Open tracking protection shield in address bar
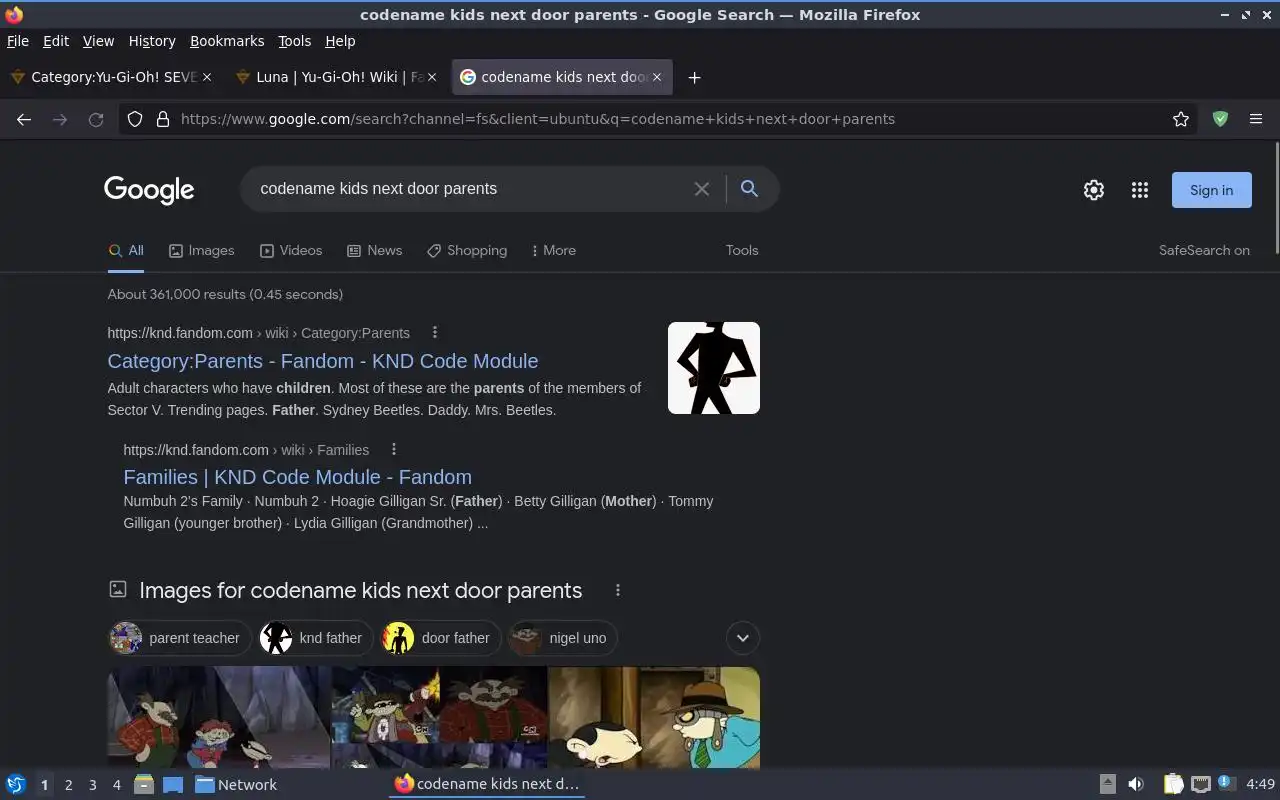The image size is (1280, 800). pyautogui.click(x=135, y=119)
